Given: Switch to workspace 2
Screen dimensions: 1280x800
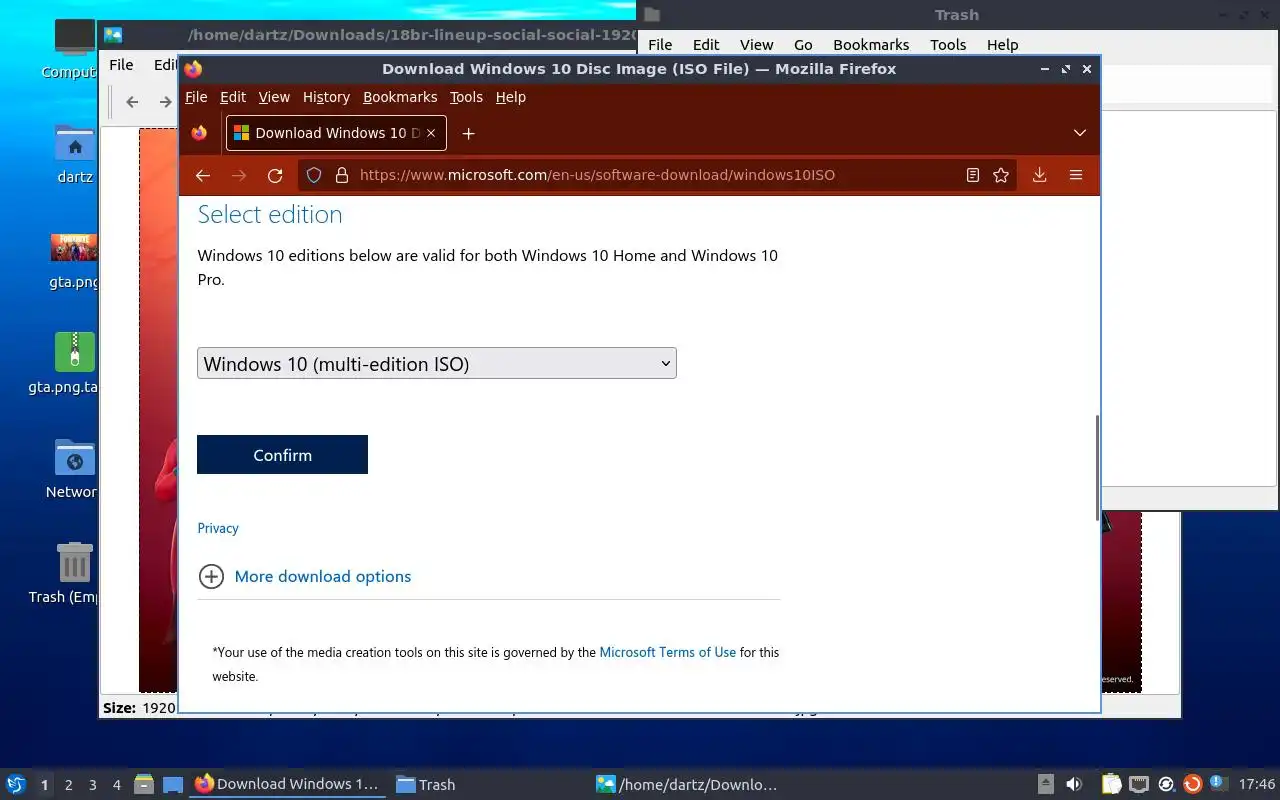Looking at the screenshot, I should (x=69, y=785).
